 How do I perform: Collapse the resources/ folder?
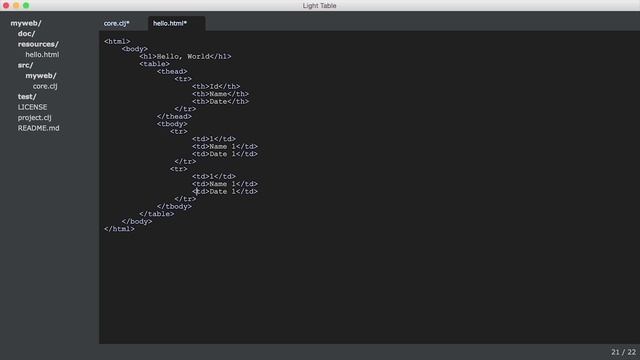click(38, 44)
